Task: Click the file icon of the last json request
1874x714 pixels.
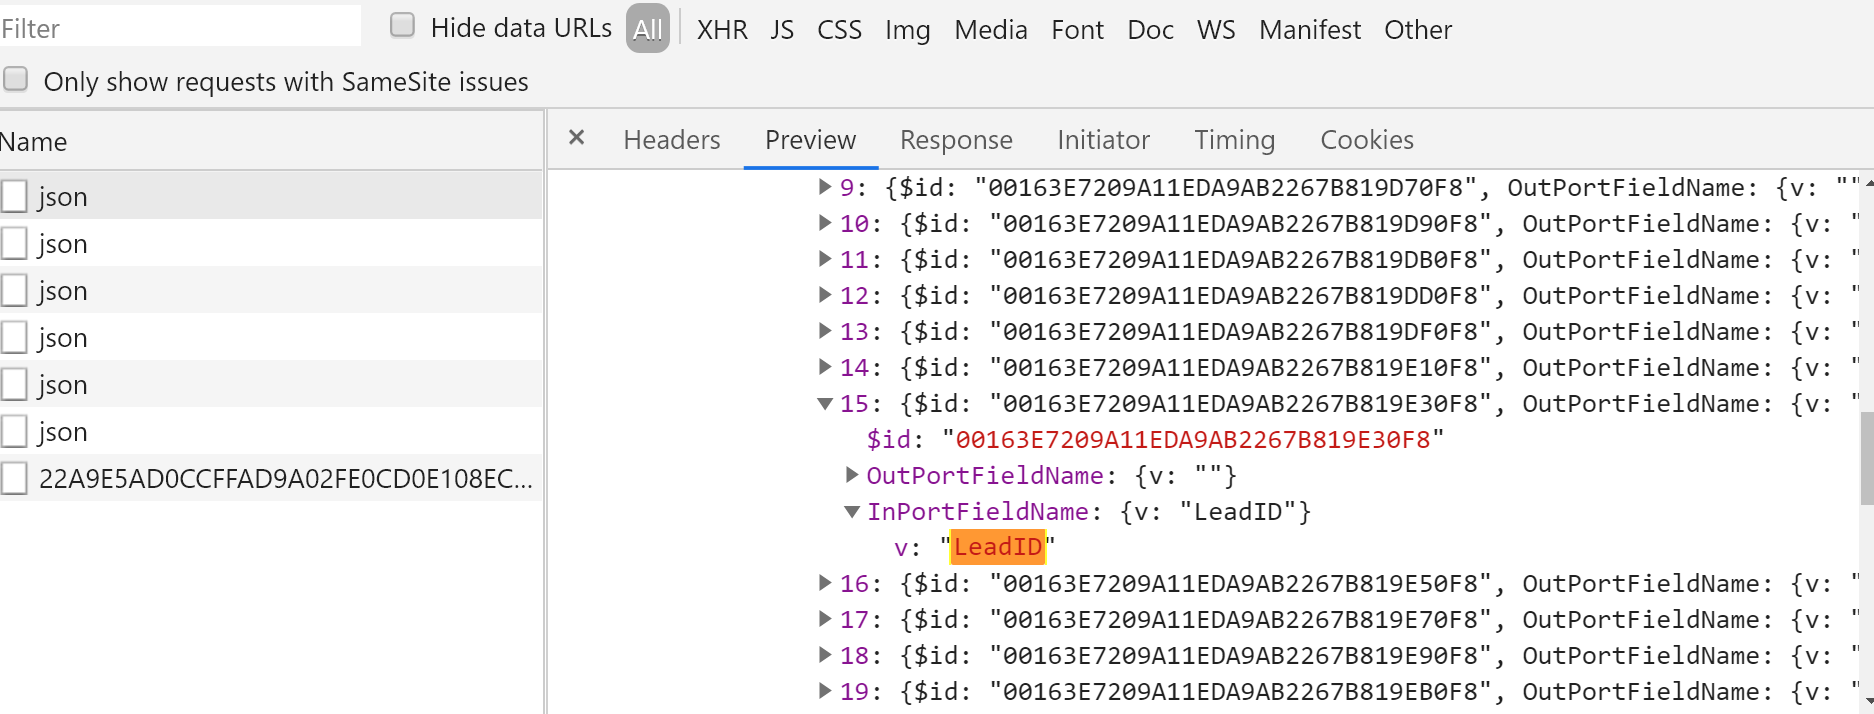Action: (x=14, y=431)
